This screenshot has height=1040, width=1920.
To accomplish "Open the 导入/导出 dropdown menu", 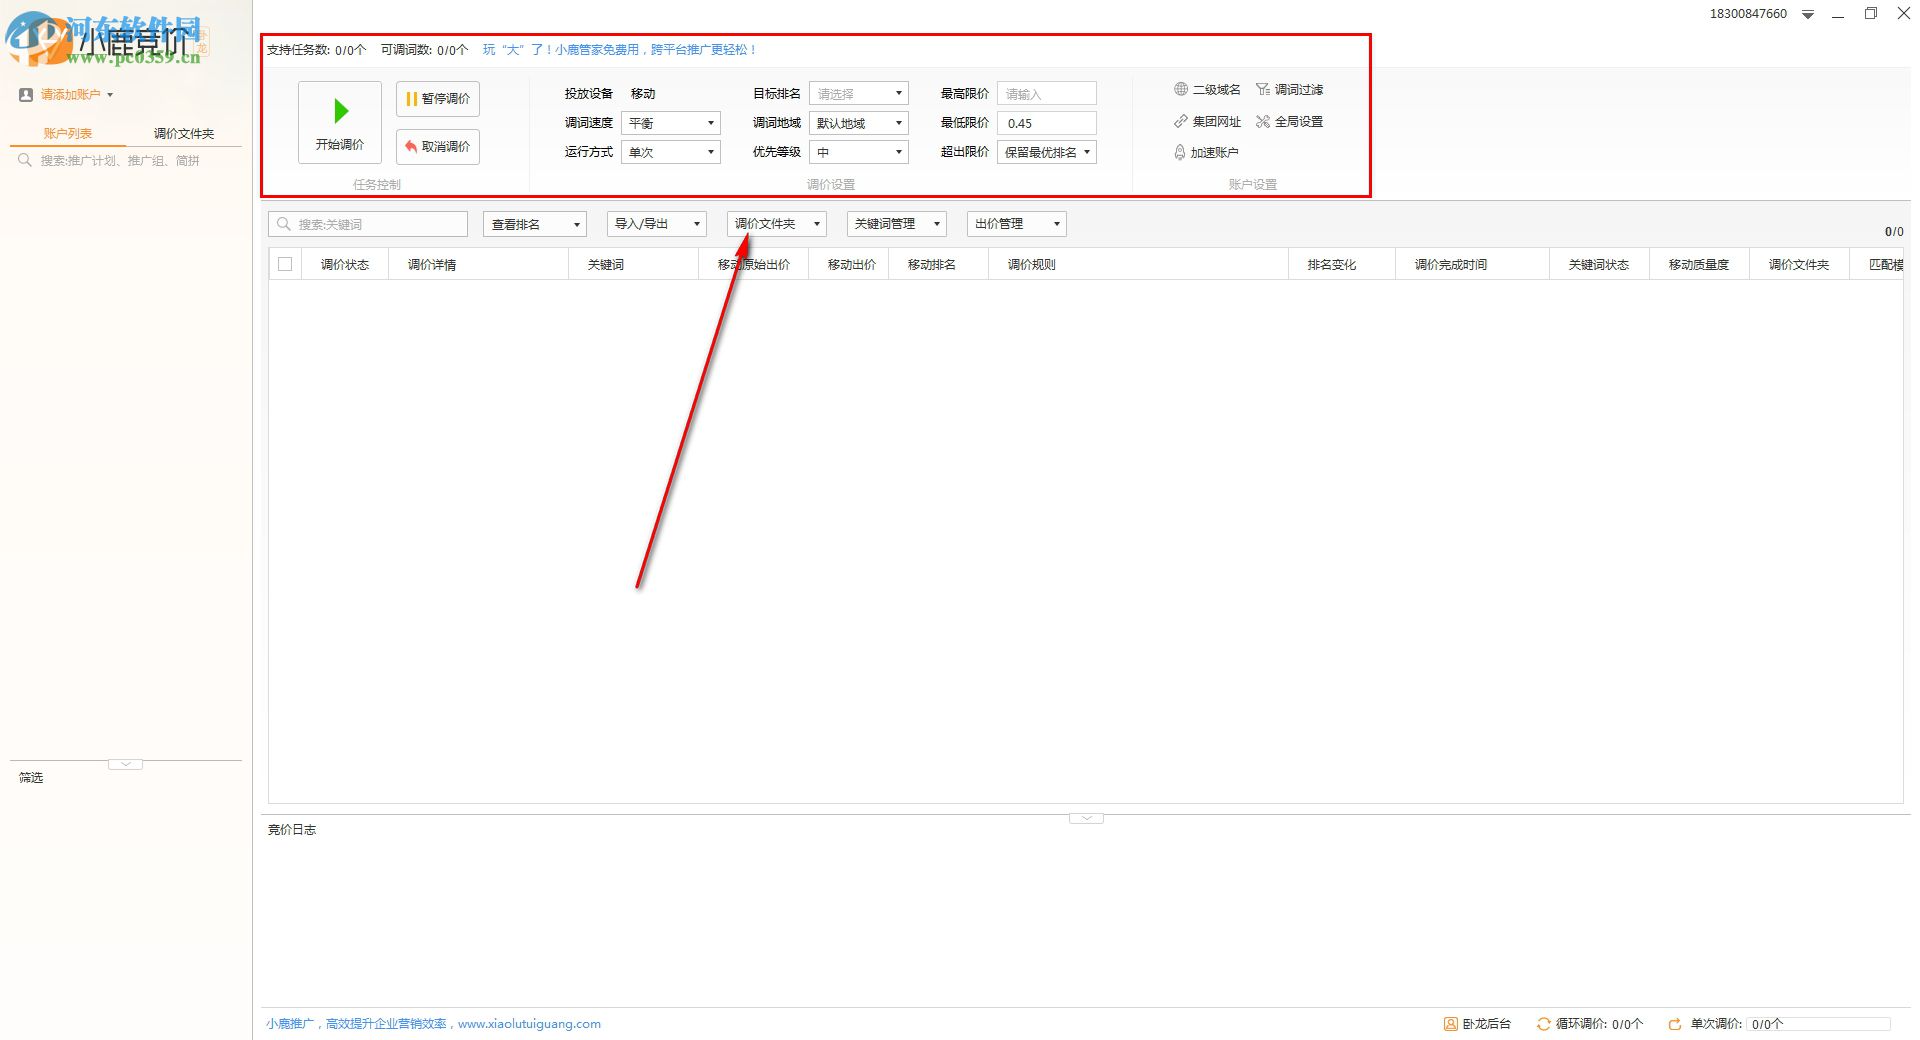I will click(x=657, y=224).
